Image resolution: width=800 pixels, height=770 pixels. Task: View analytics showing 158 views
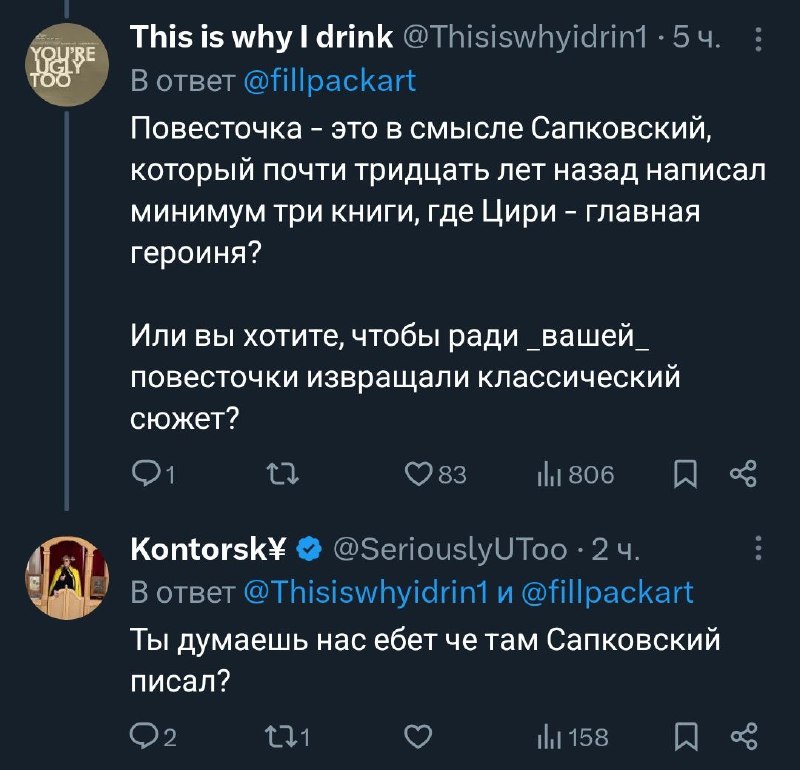572,737
